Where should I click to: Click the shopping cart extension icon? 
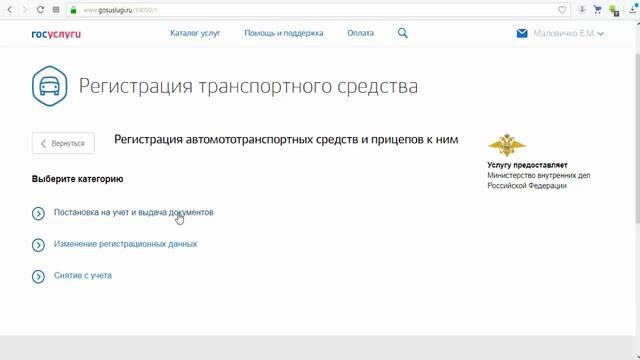click(598, 9)
